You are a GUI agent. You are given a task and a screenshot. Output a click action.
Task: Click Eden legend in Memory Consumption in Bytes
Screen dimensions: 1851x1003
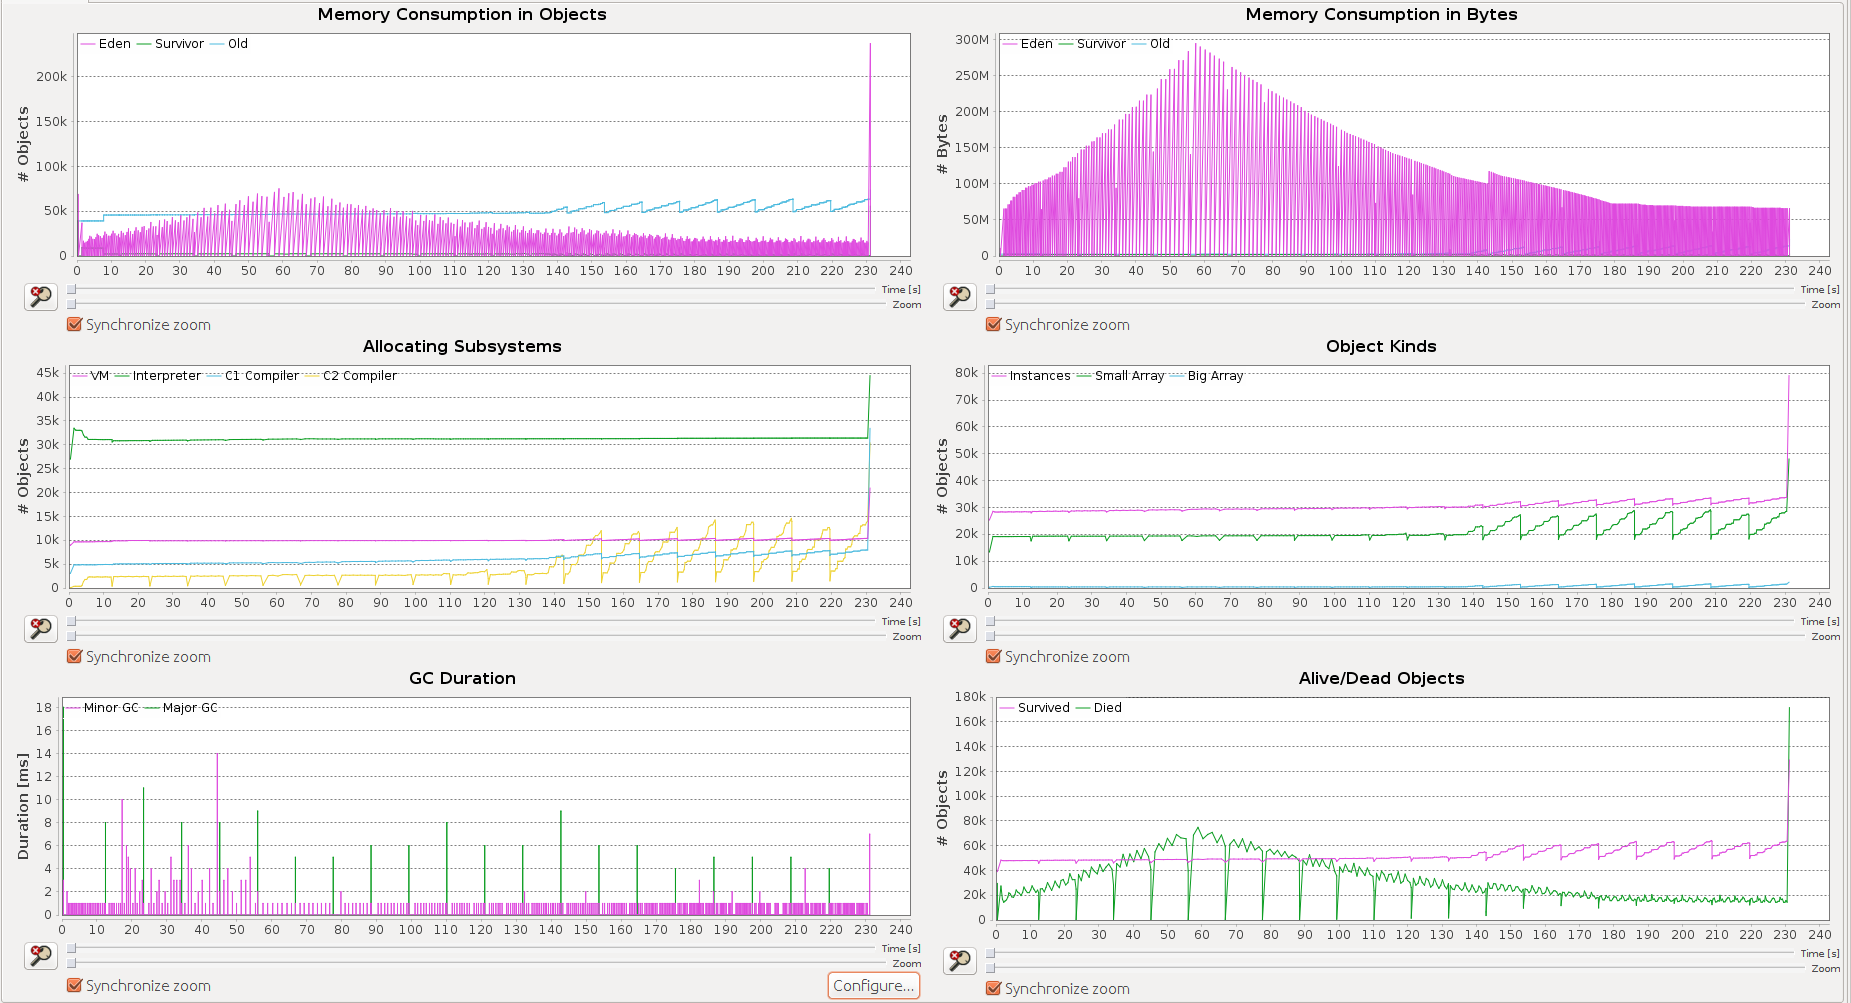(1028, 44)
